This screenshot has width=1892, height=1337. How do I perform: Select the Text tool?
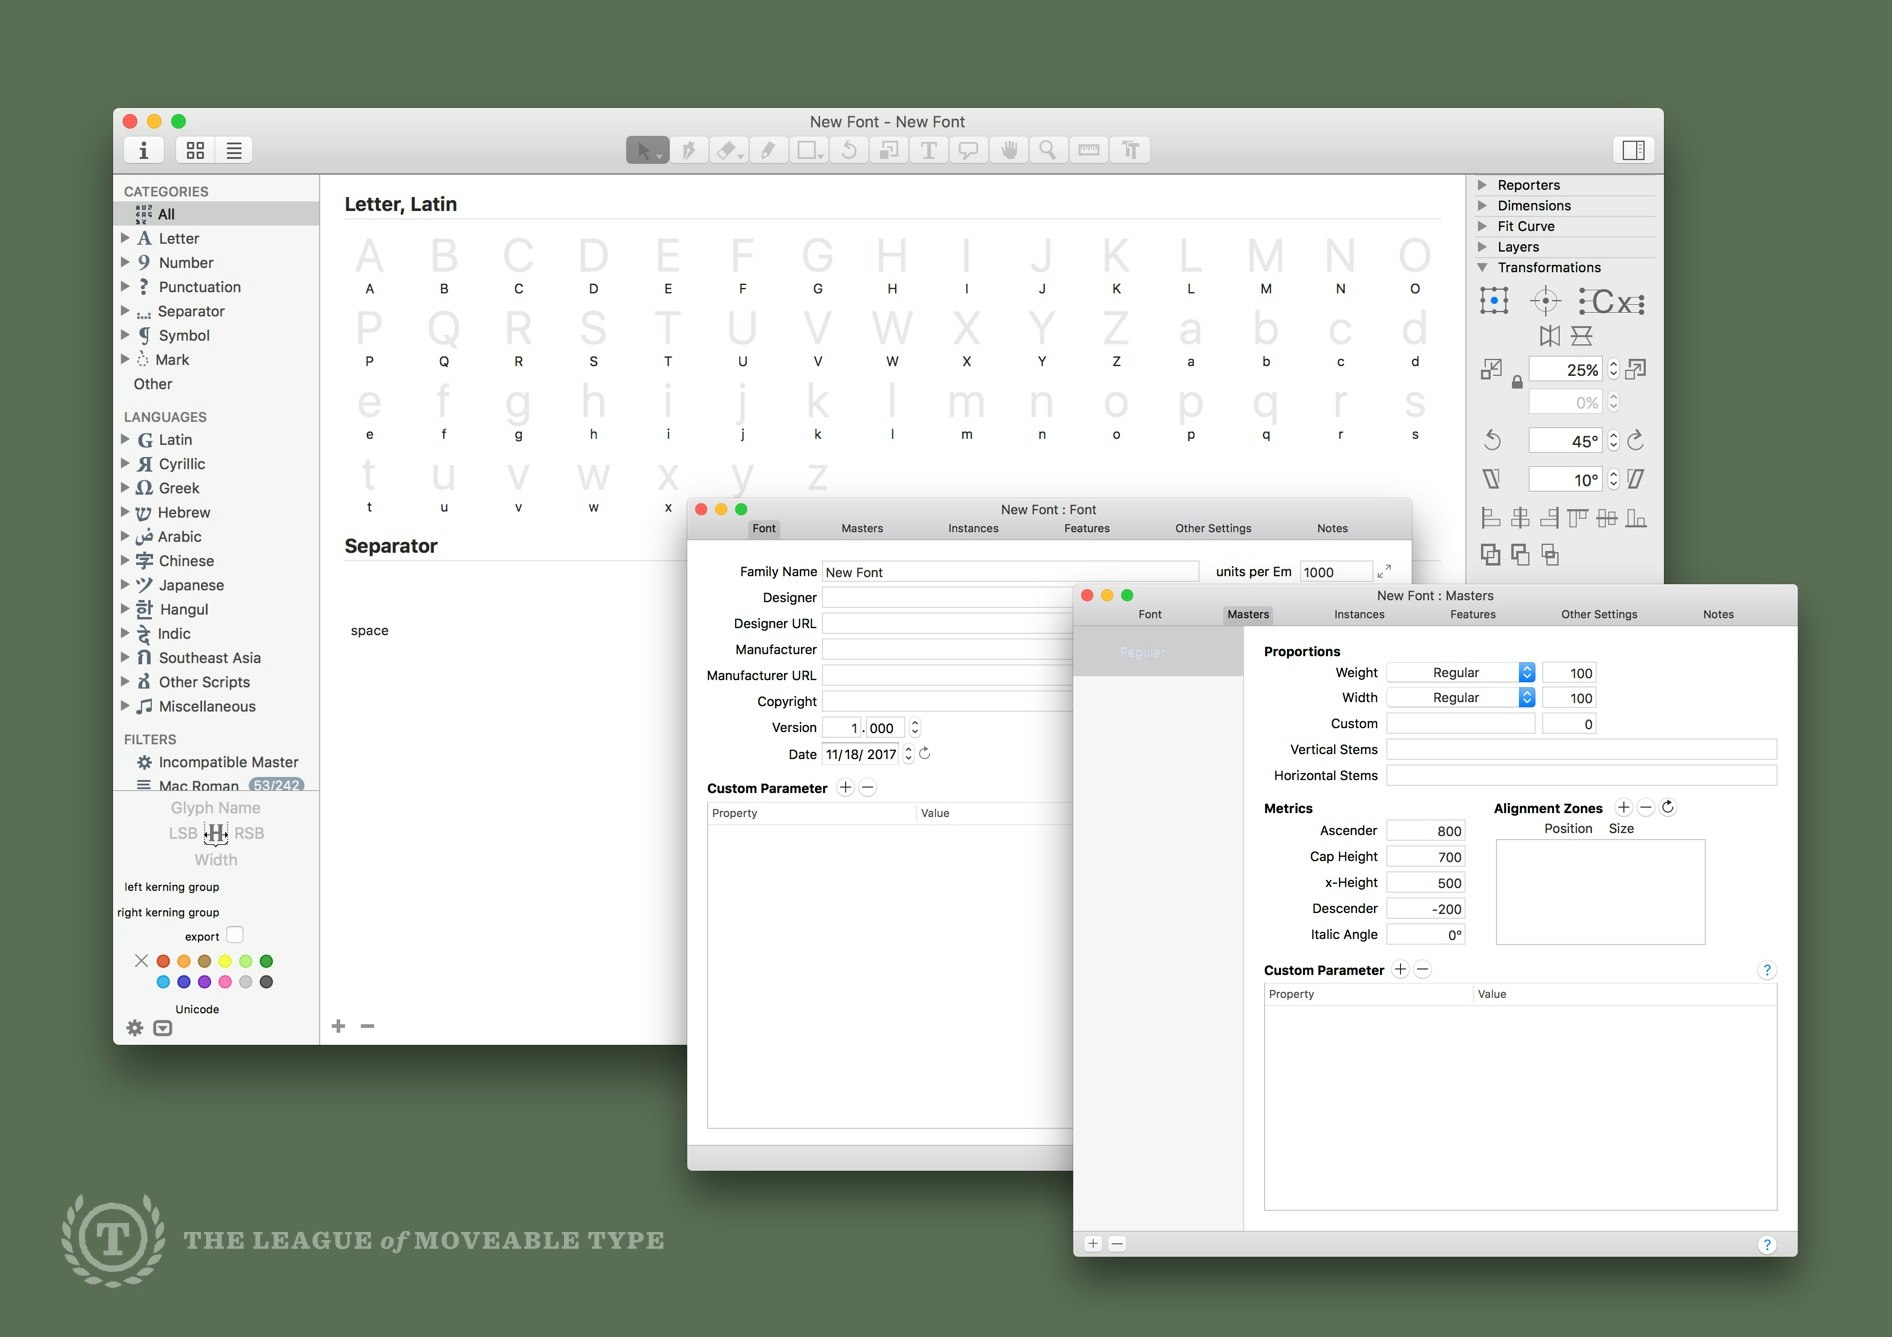[x=929, y=150]
